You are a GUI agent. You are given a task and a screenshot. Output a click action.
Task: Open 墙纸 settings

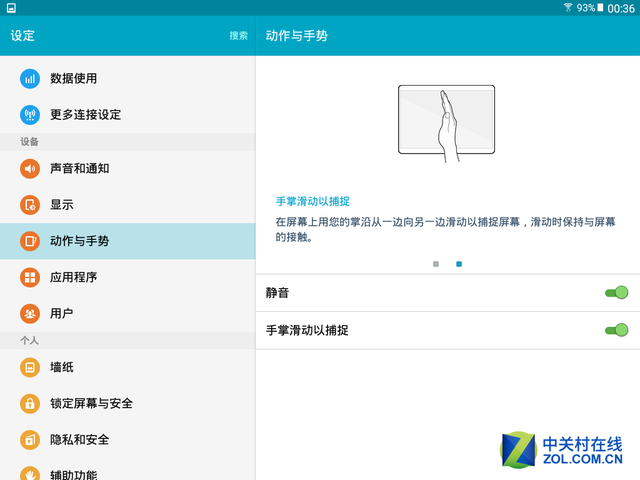tap(128, 367)
